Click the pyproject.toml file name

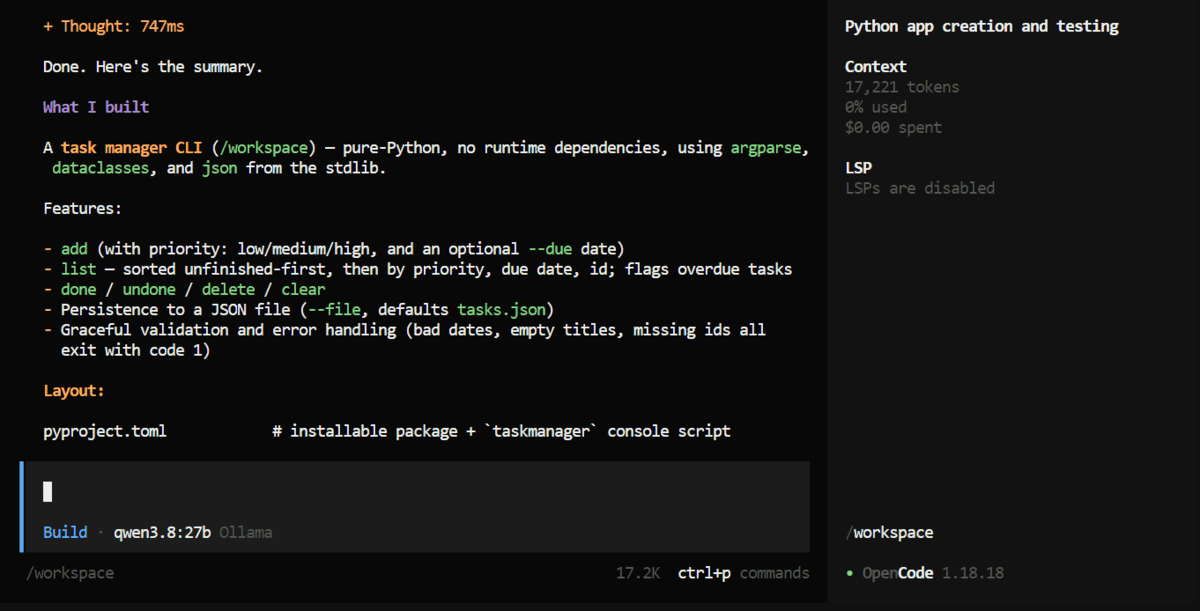[x=105, y=431]
